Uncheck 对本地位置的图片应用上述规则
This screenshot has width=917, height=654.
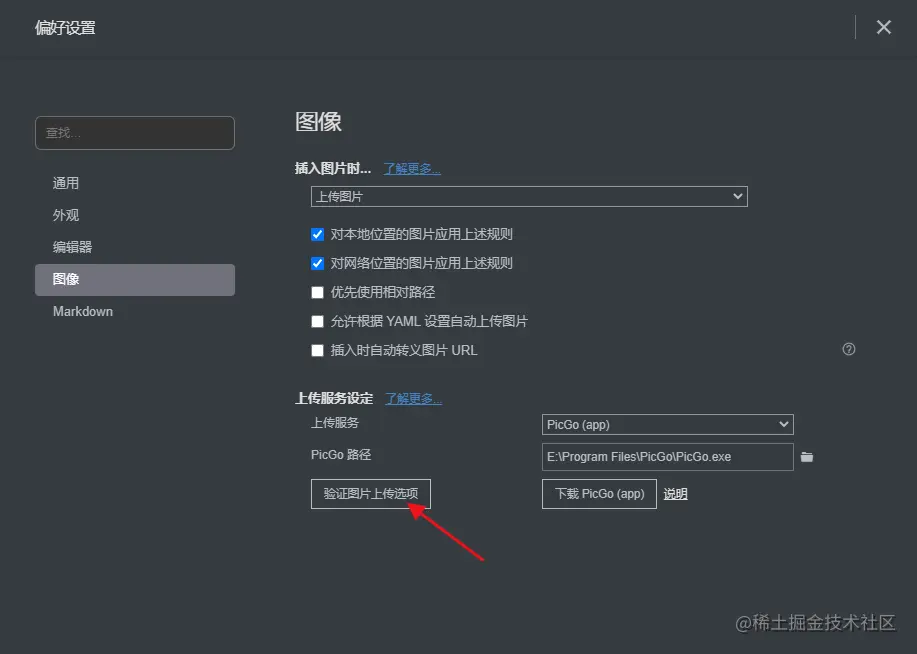(x=318, y=235)
